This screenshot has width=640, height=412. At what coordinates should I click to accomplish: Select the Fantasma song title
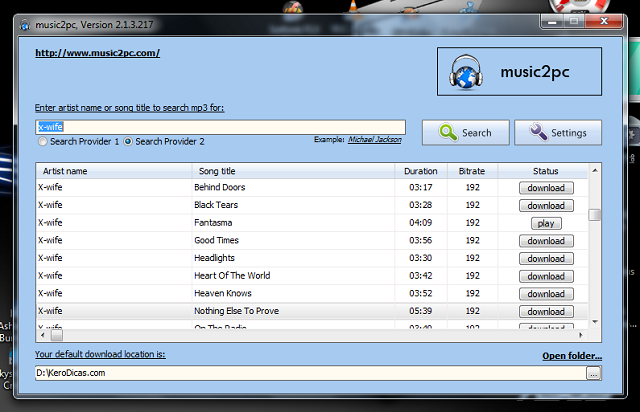coord(213,223)
